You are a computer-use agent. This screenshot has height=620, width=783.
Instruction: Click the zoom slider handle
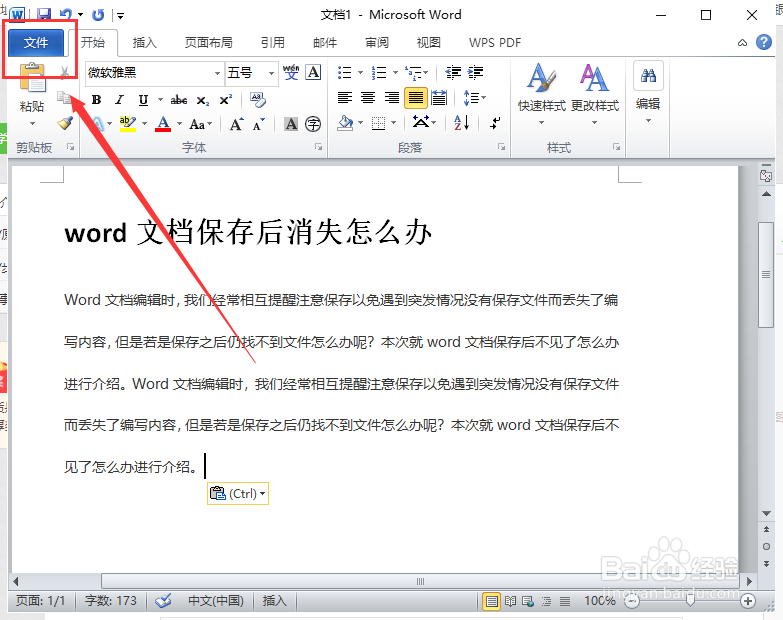pyautogui.click(x=690, y=601)
